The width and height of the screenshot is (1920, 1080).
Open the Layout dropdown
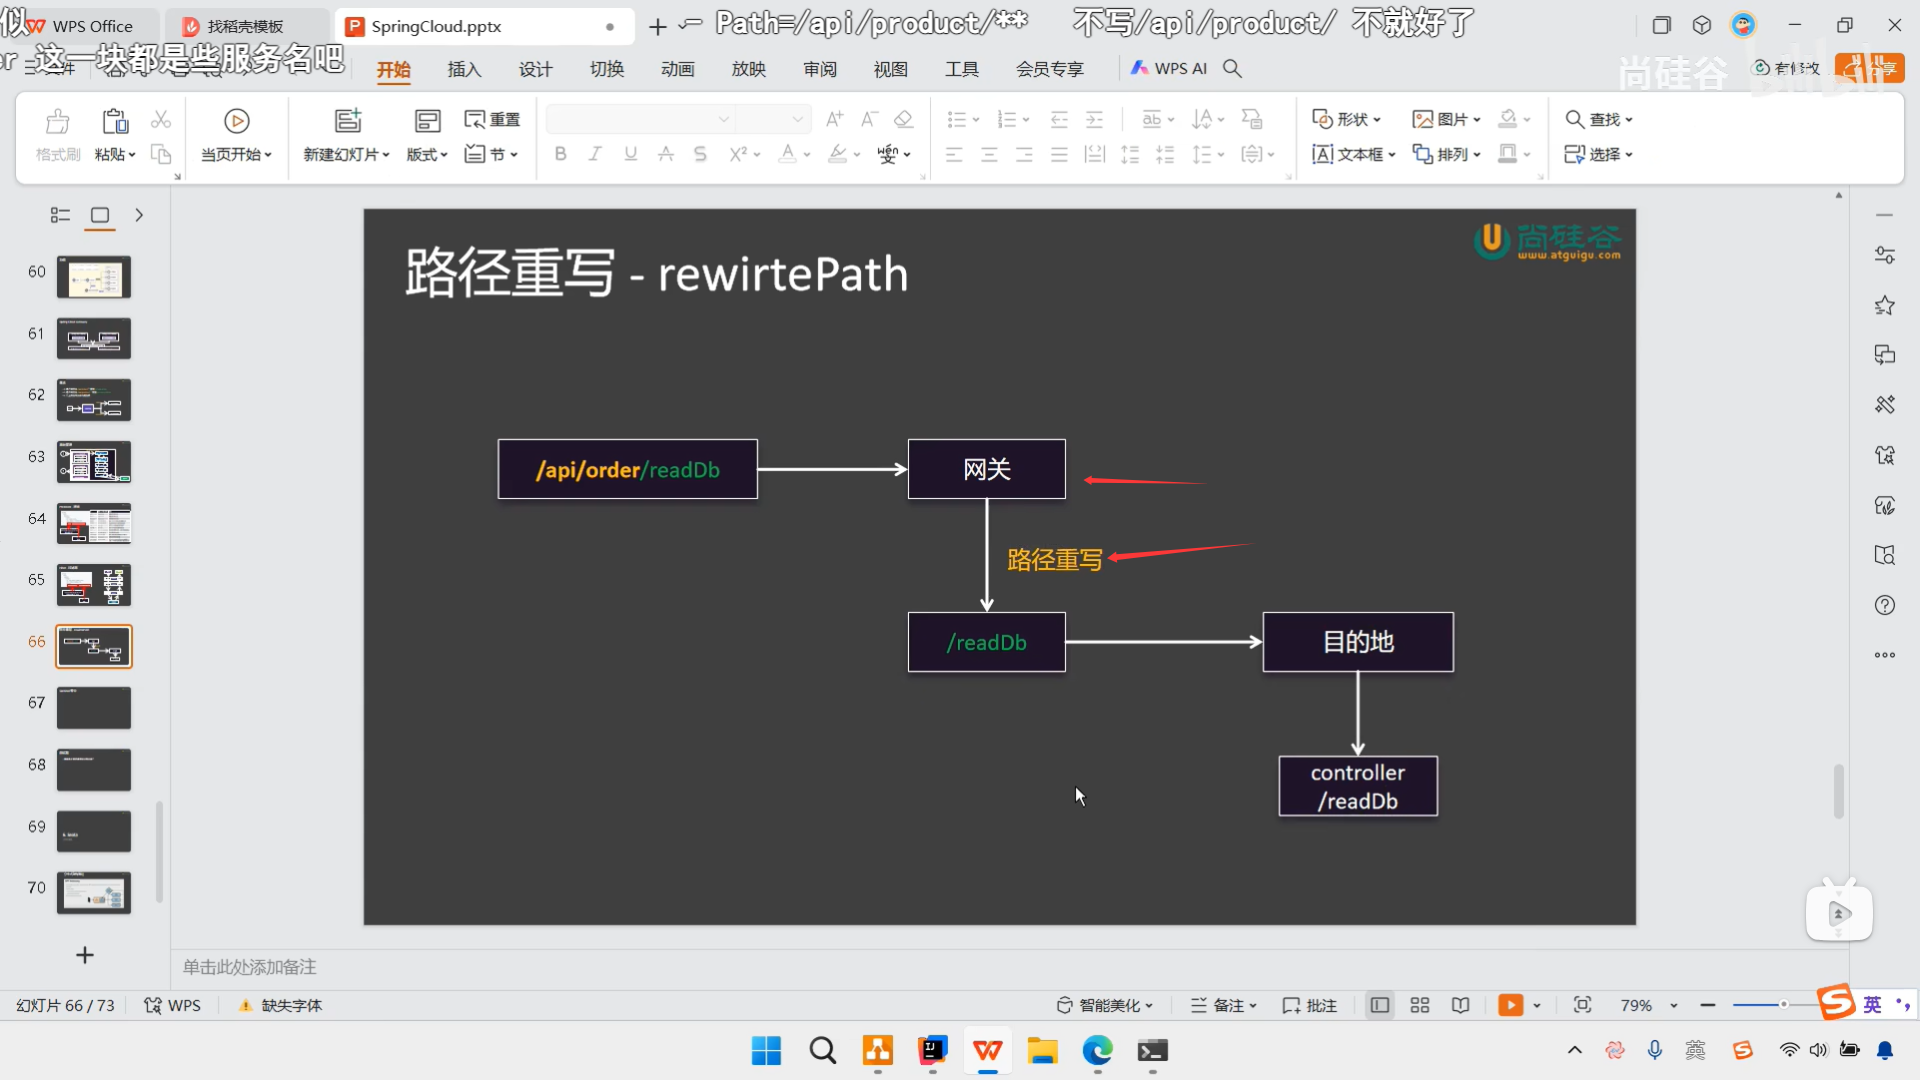pyautogui.click(x=427, y=154)
